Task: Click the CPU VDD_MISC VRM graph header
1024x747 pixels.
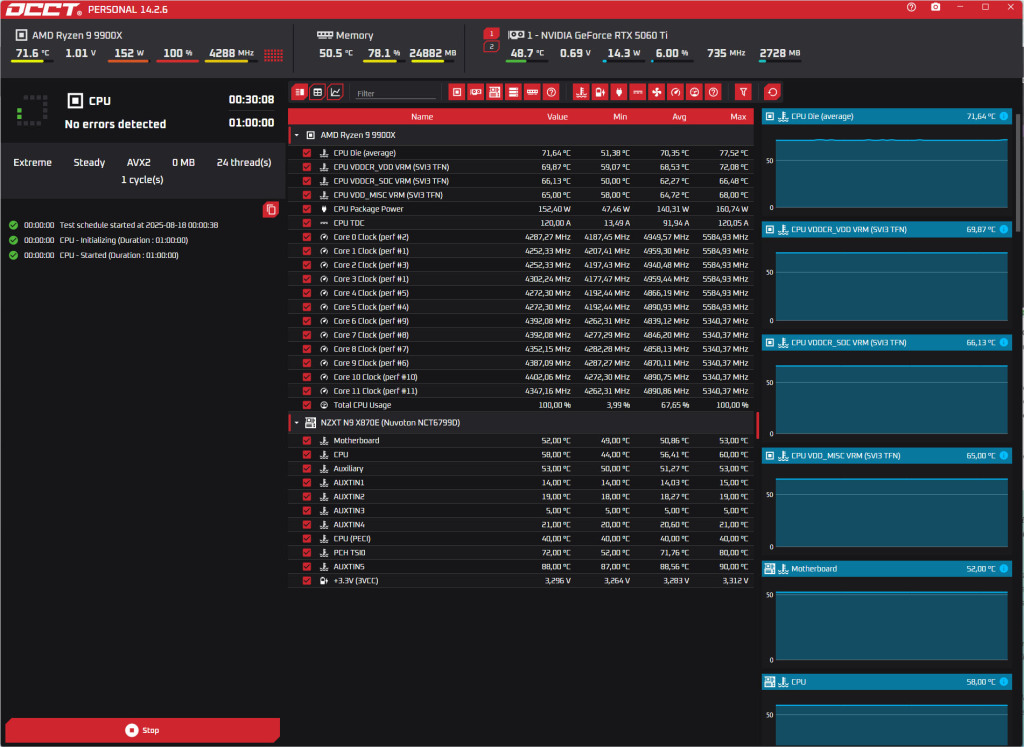Action: (886, 455)
